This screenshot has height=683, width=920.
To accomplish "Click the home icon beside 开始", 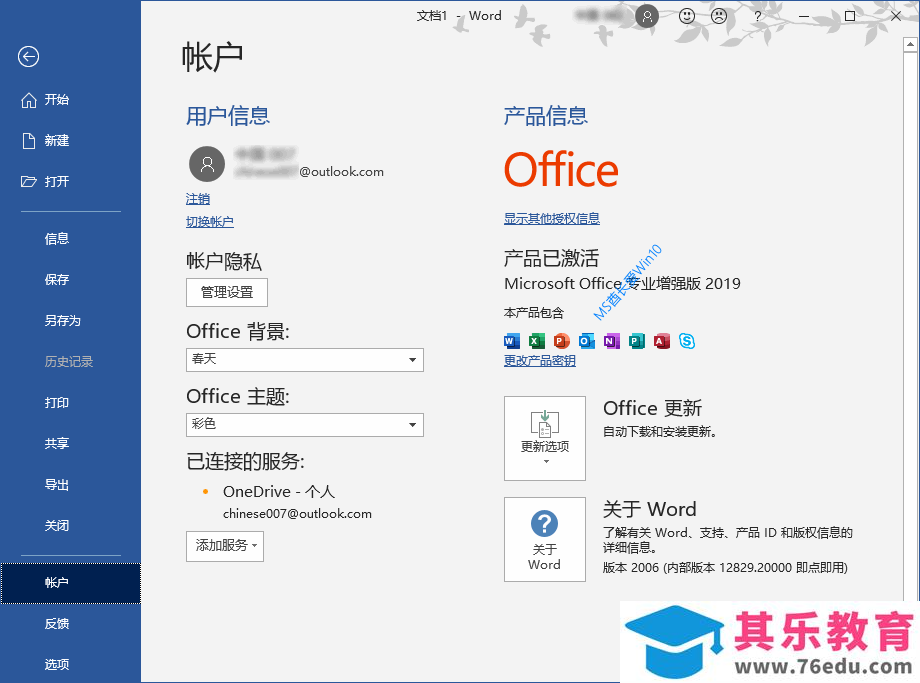I will [x=29, y=100].
